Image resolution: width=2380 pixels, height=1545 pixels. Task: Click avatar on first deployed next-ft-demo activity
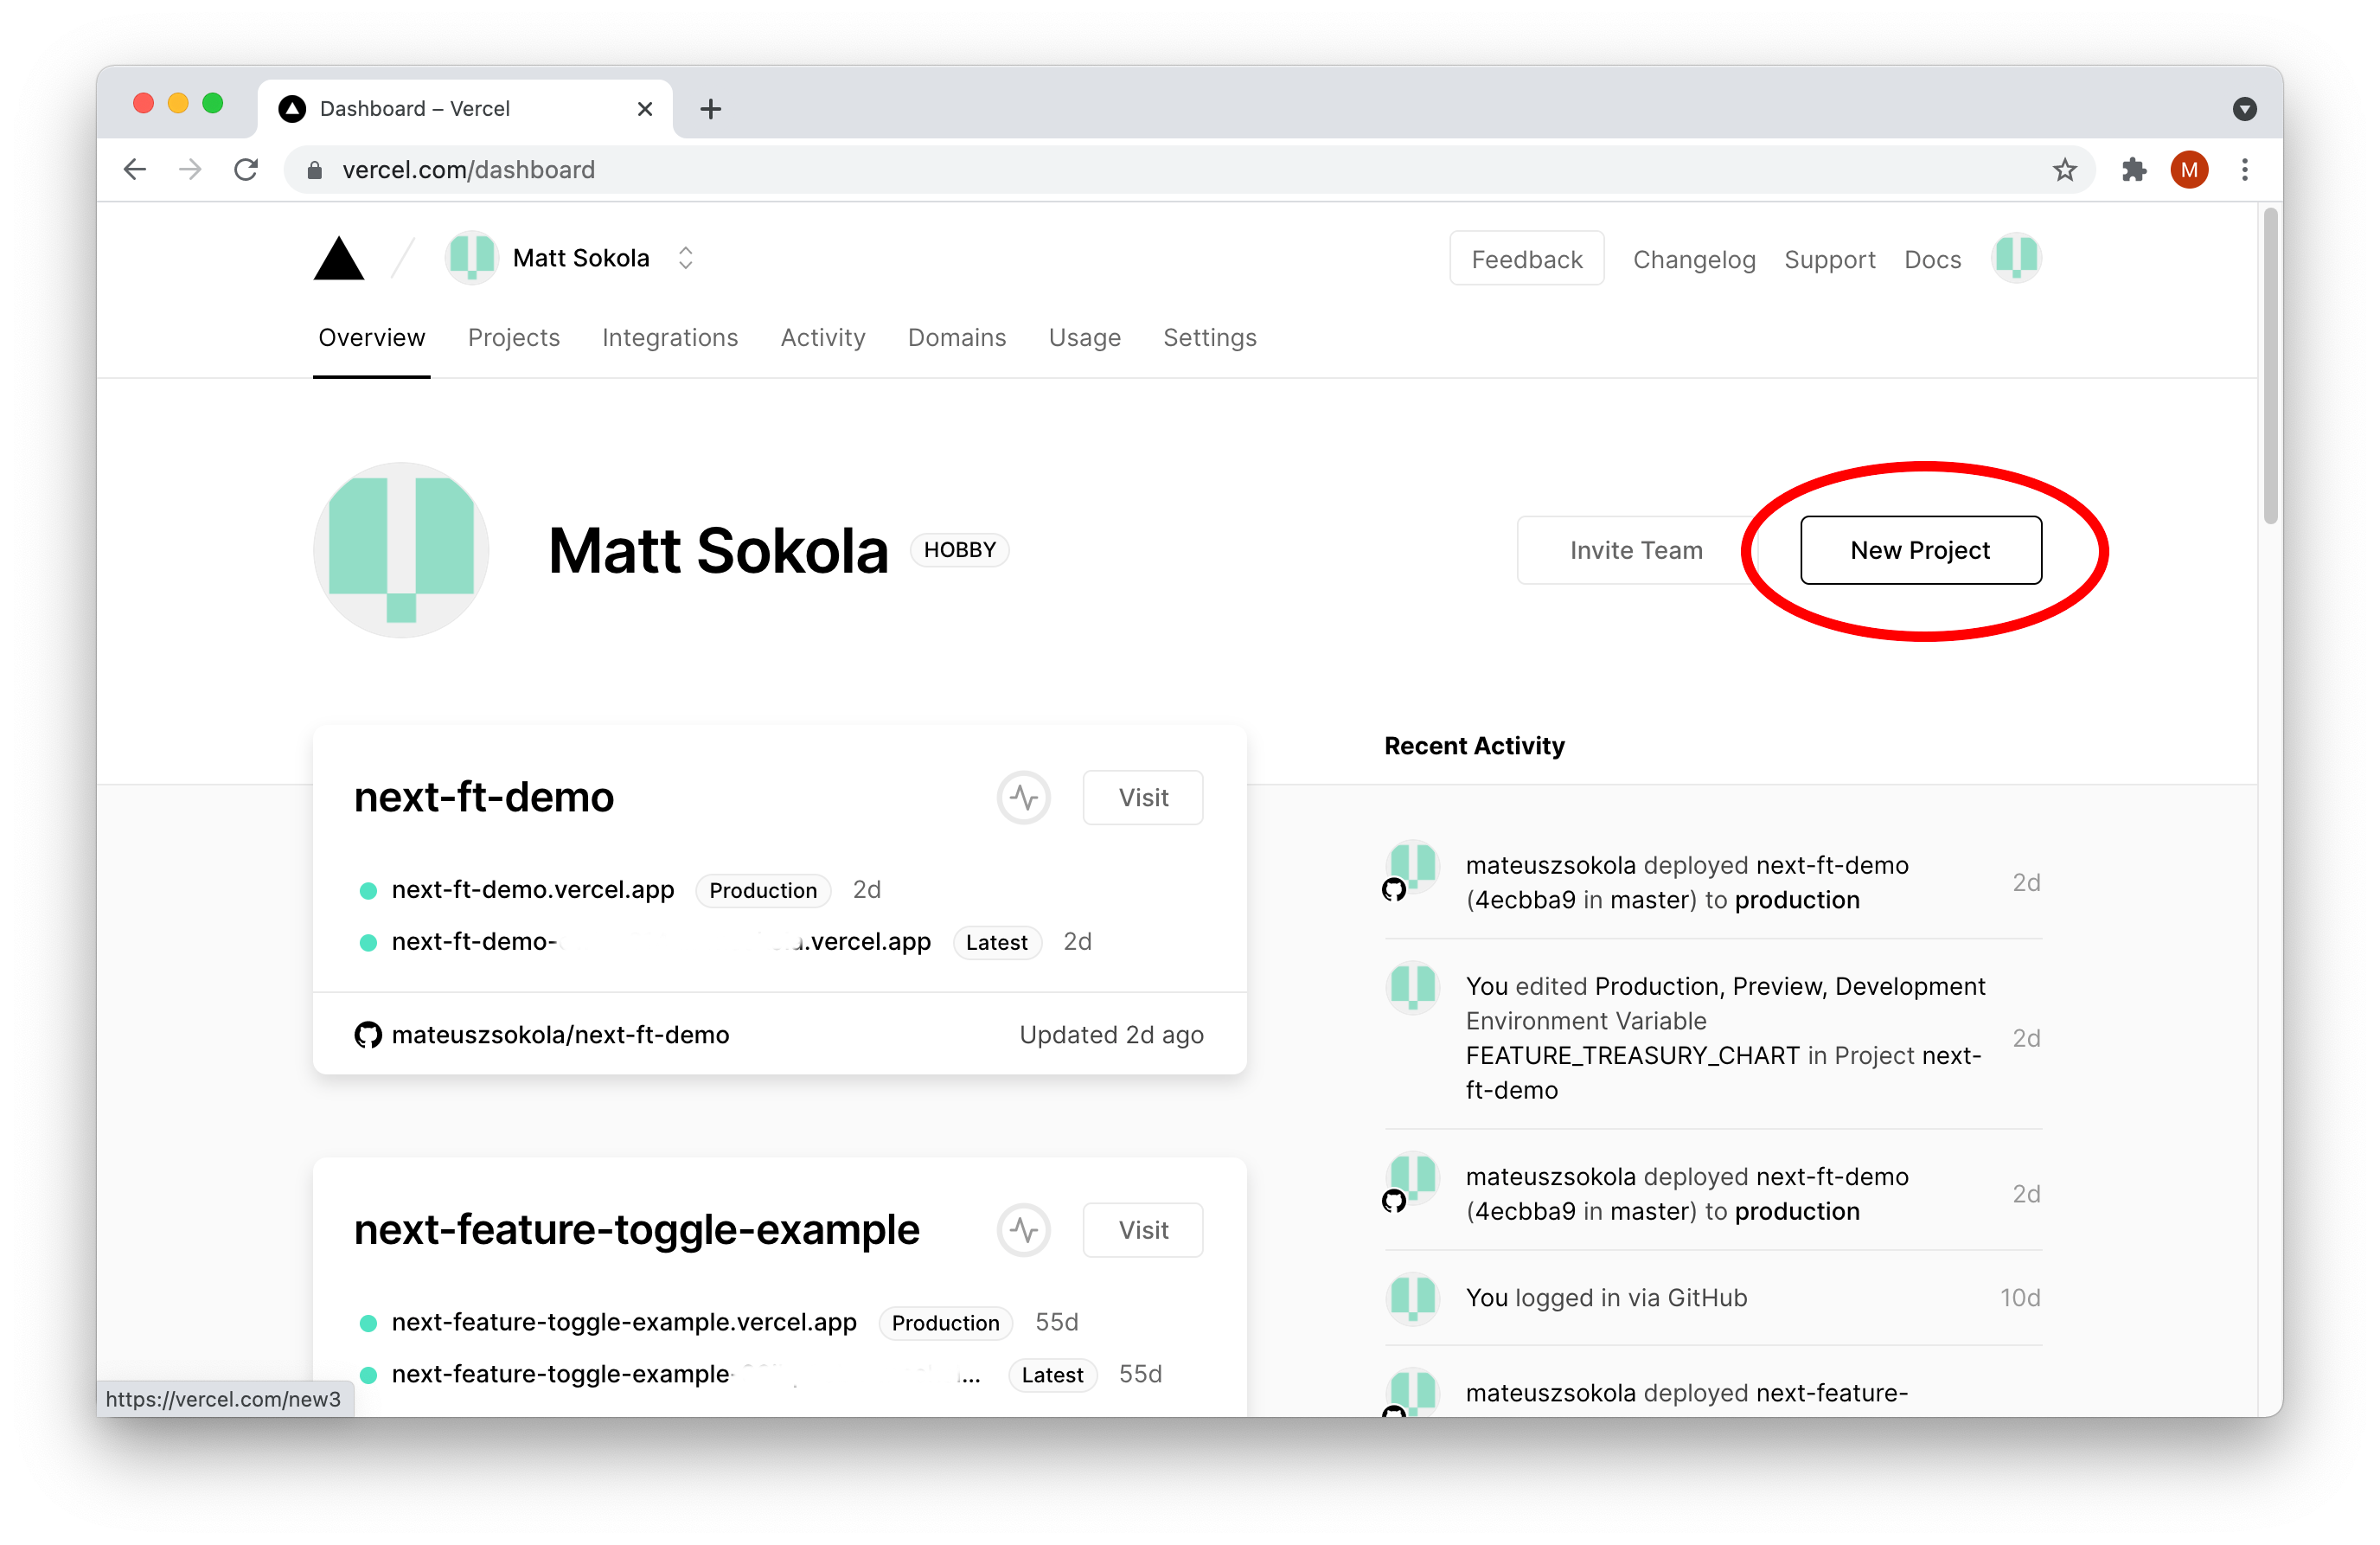(1412, 866)
